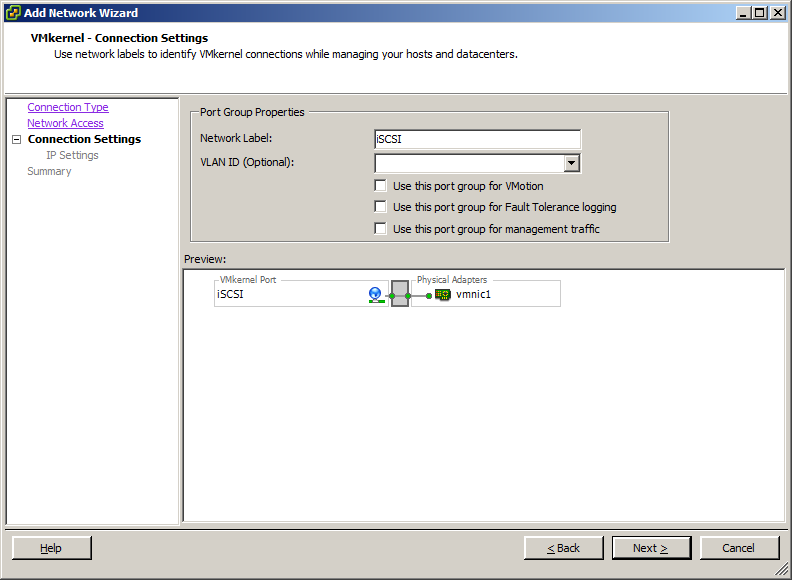Open the VLAN ID dropdown arrow
The width and height of the screenshot is (792, 580).
tap(571, 164)
